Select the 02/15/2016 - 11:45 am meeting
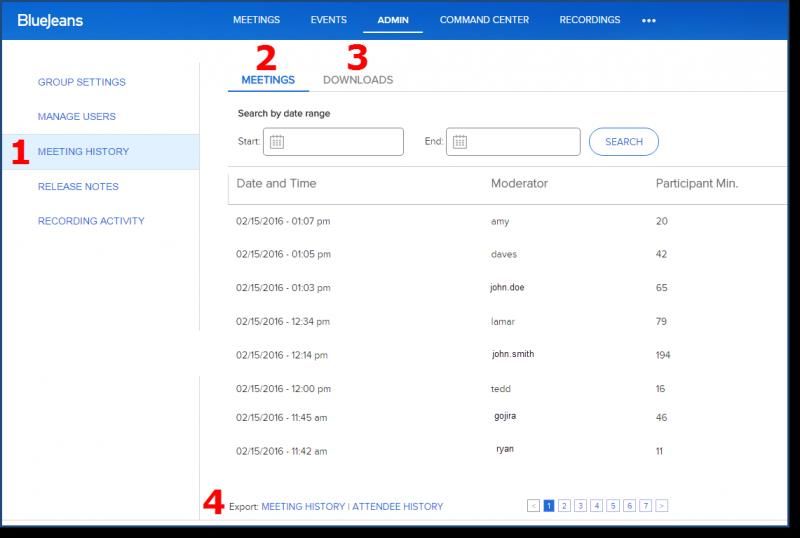800x538 pixels. 281,417
